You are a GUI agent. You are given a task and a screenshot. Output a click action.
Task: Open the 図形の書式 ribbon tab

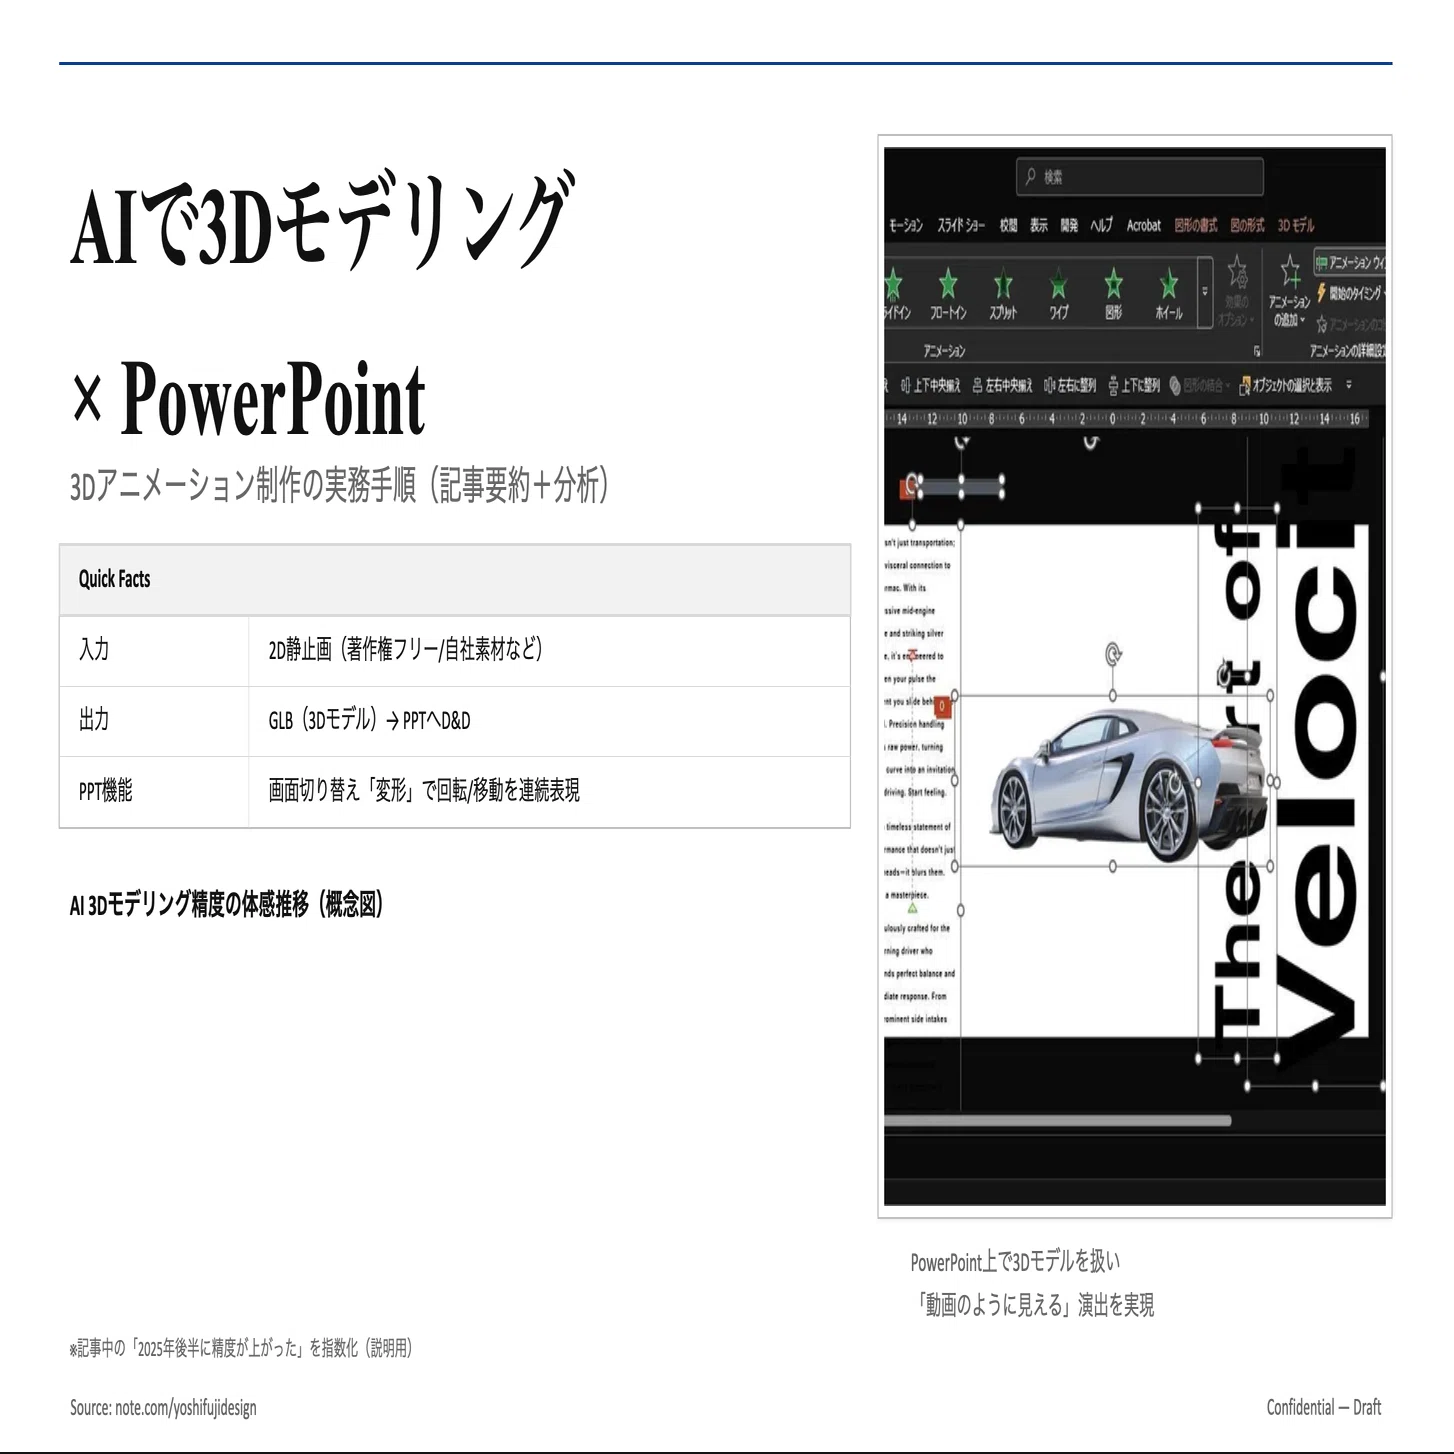click(x=1195, y=225)
